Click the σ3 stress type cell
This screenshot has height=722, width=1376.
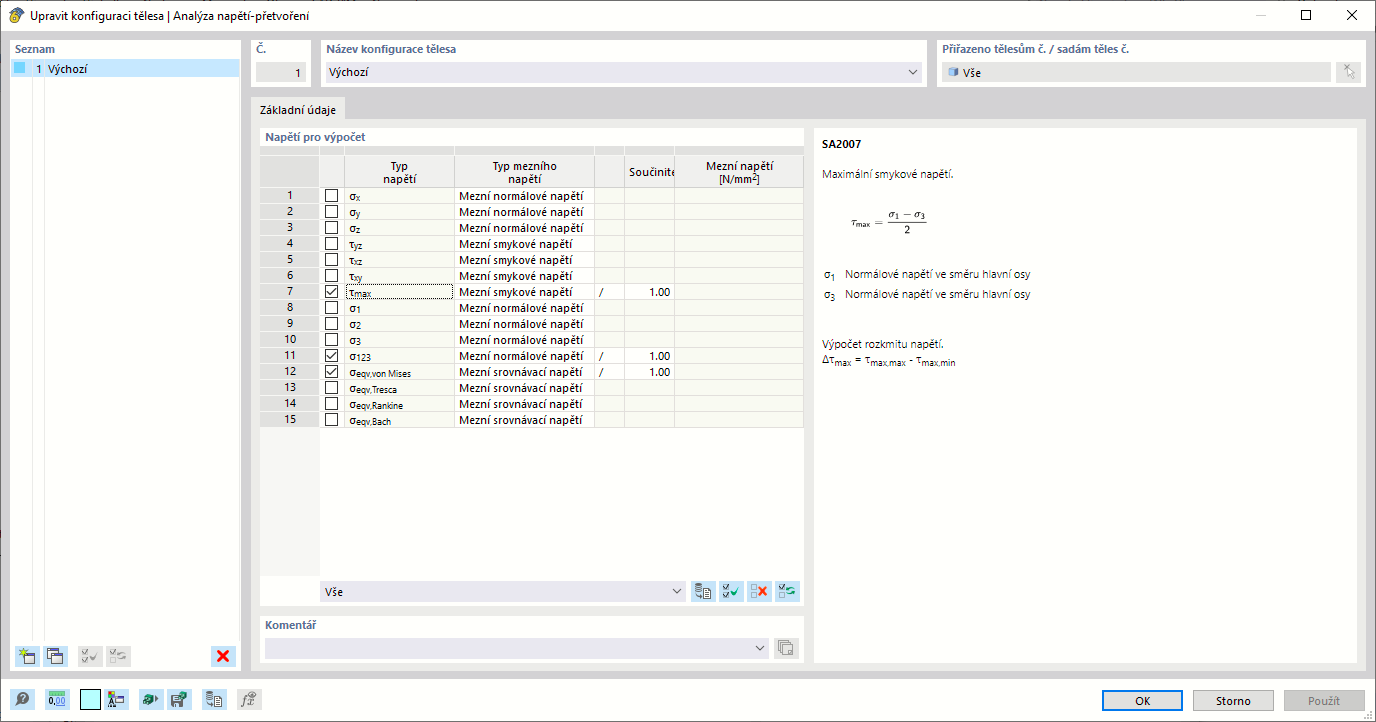(399, 340)
